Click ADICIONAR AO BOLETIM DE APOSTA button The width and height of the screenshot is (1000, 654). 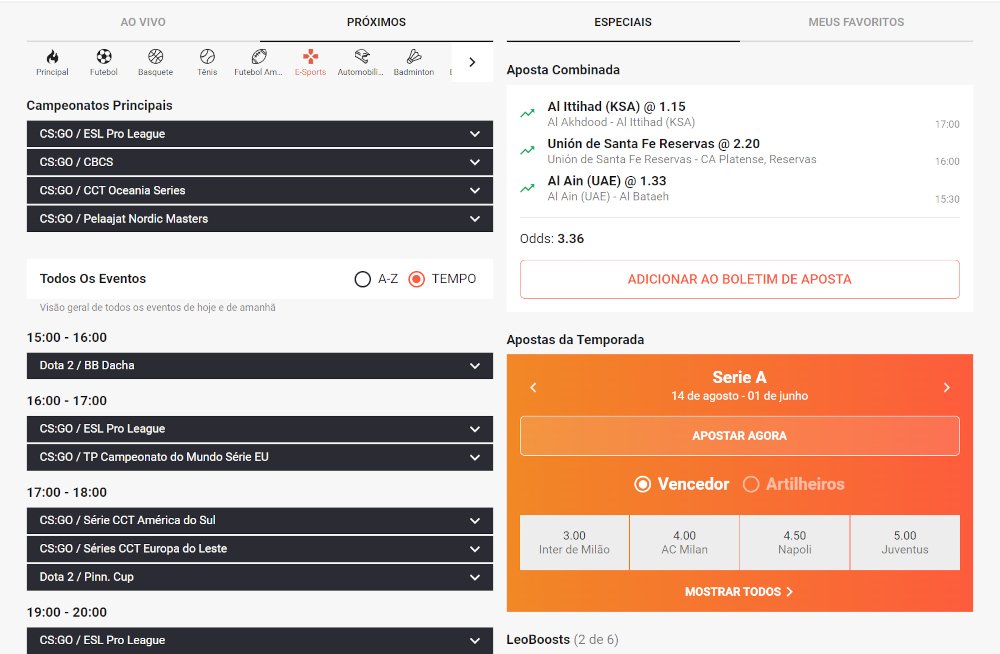pos(739,279)
